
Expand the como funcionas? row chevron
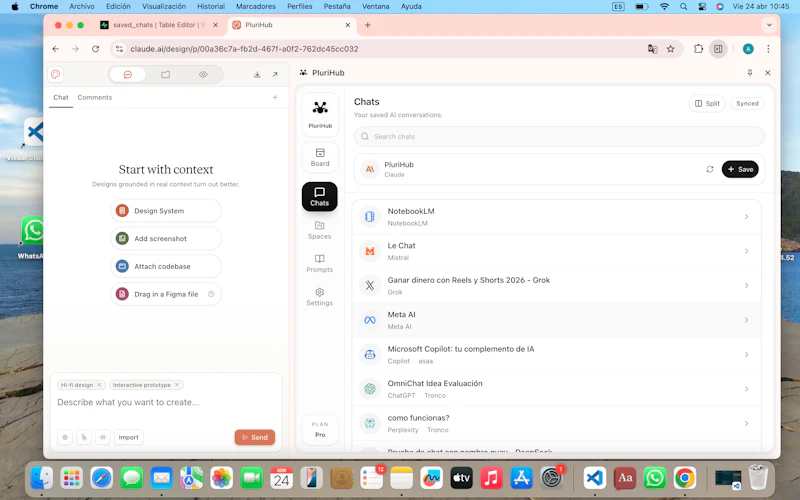(746, 423)
